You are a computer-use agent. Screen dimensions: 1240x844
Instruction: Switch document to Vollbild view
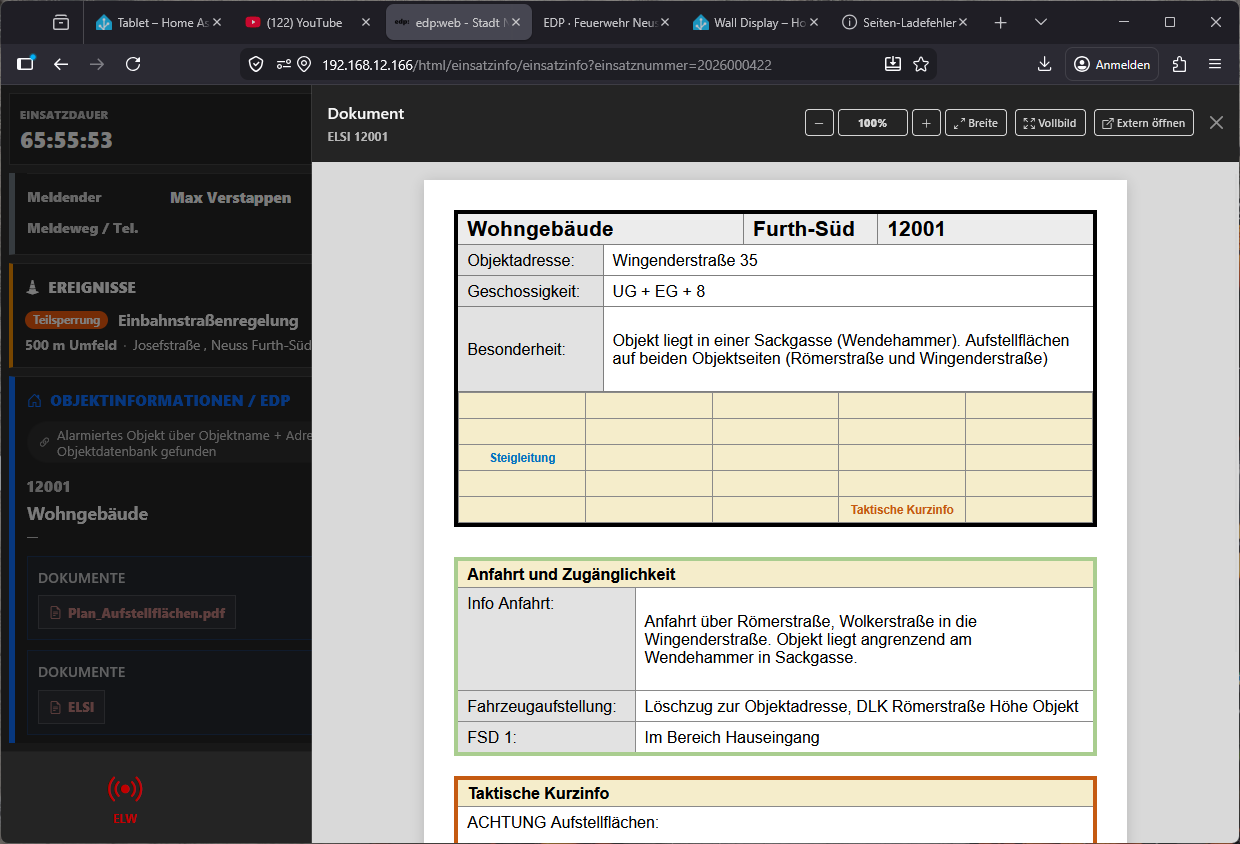click(x=1050, y=123)
